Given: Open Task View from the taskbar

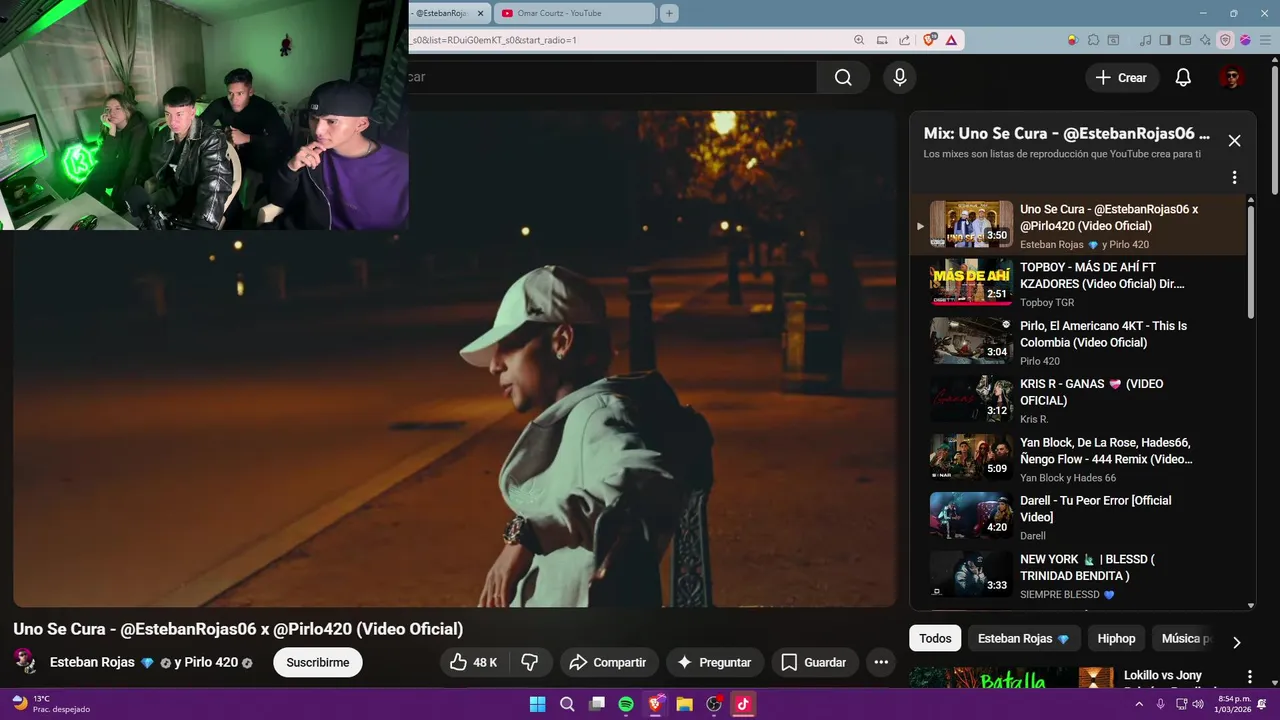Looking at the screenshot, I should 597,704.
